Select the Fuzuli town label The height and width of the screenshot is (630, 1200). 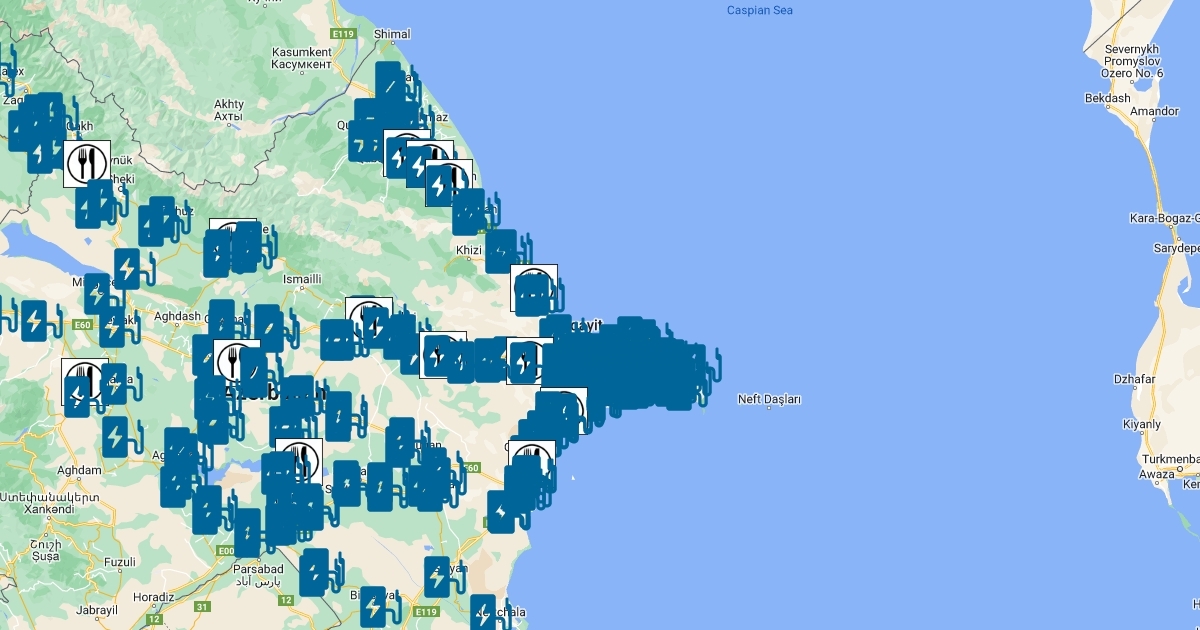[118, 562]
